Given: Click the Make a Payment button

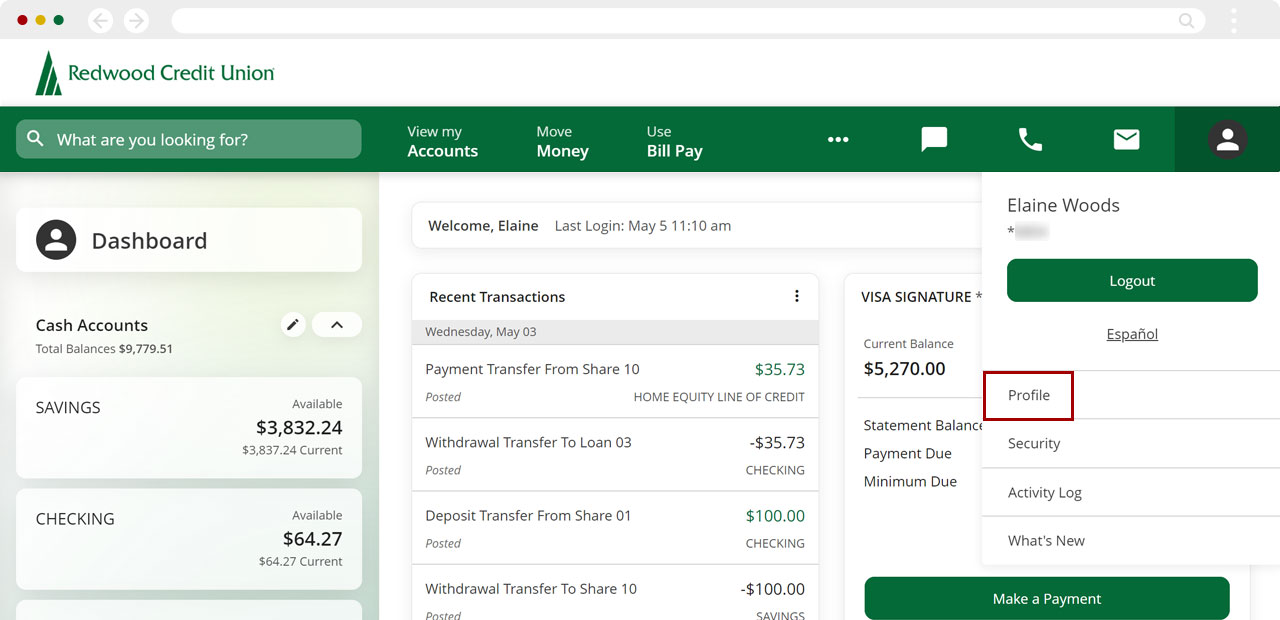Looking at the screenshot, I should (1046, 598).
